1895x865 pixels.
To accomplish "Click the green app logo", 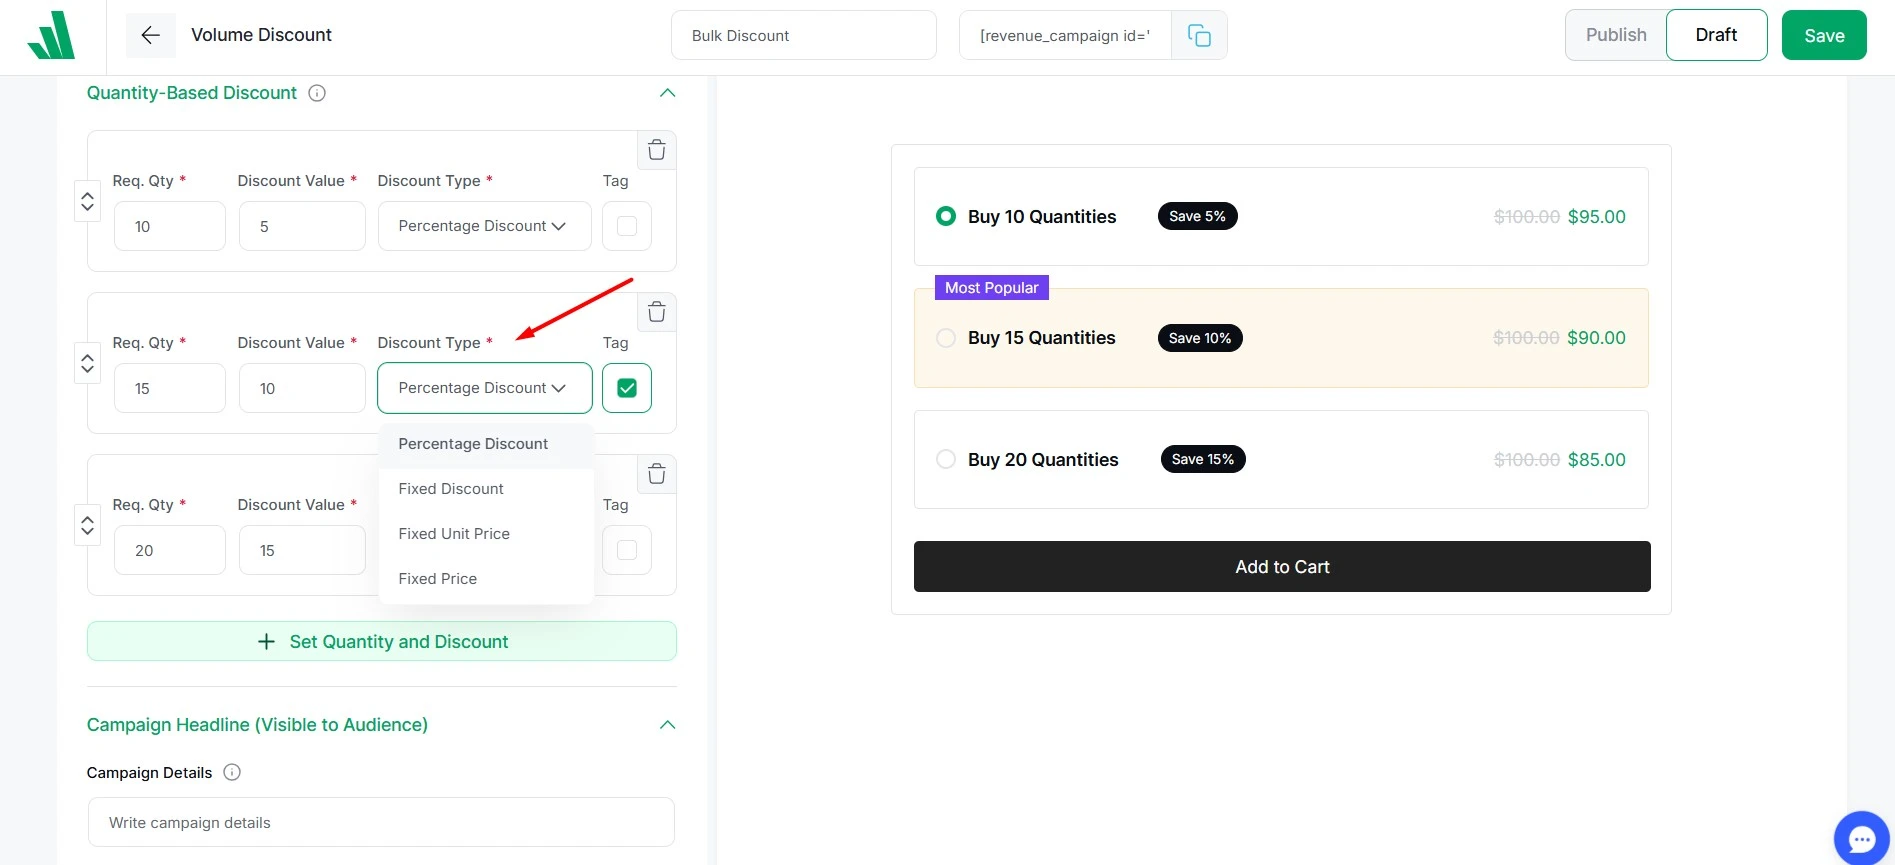I will pyautogui.click(x=51, y=35).
